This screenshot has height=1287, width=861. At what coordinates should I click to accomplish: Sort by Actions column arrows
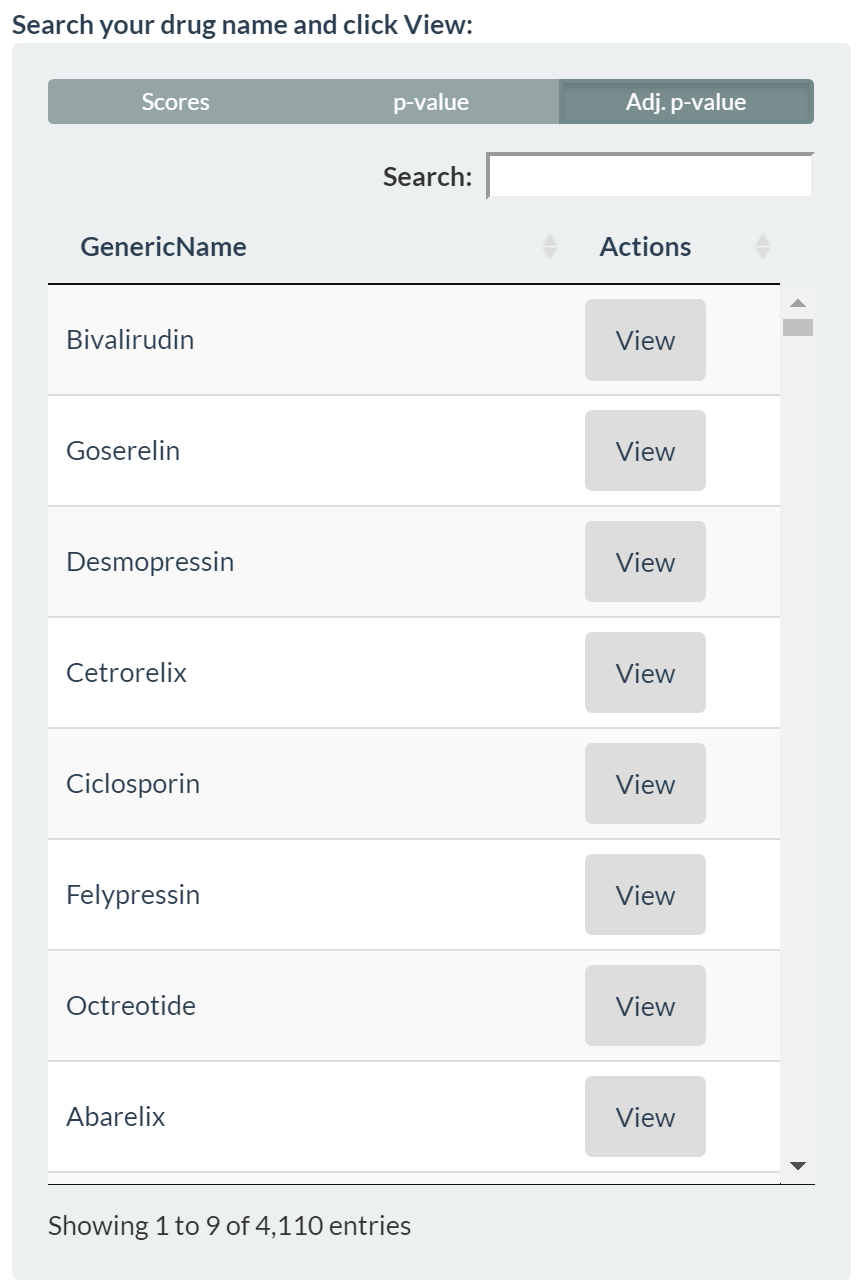762,247
